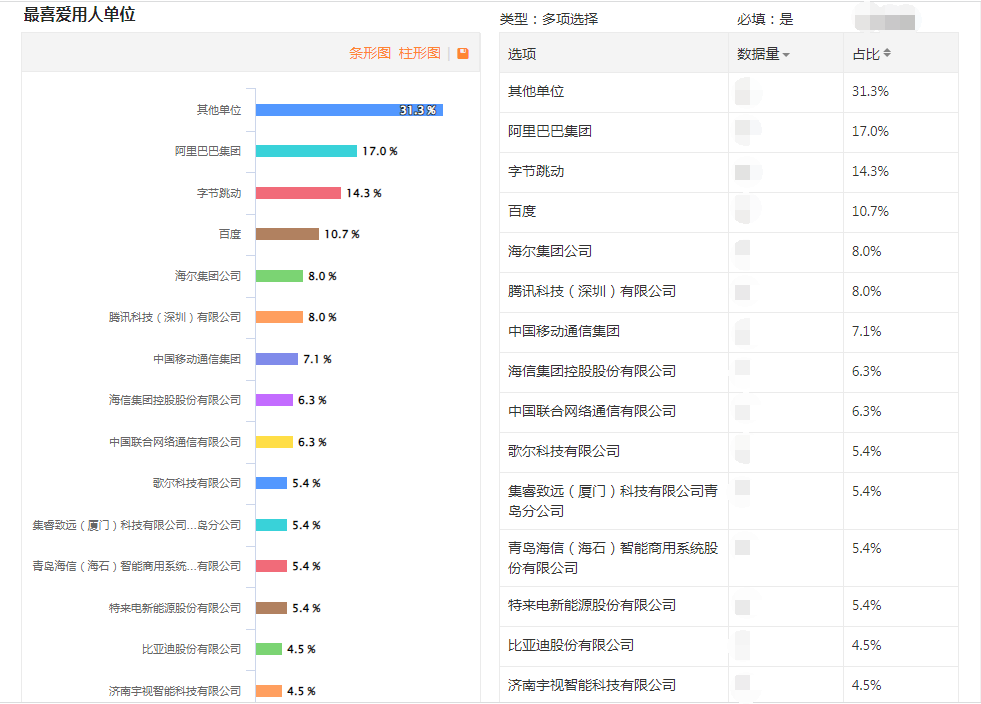
Task: Sort by 占比 using the sort arrows
Action: (x=887, y=53)
